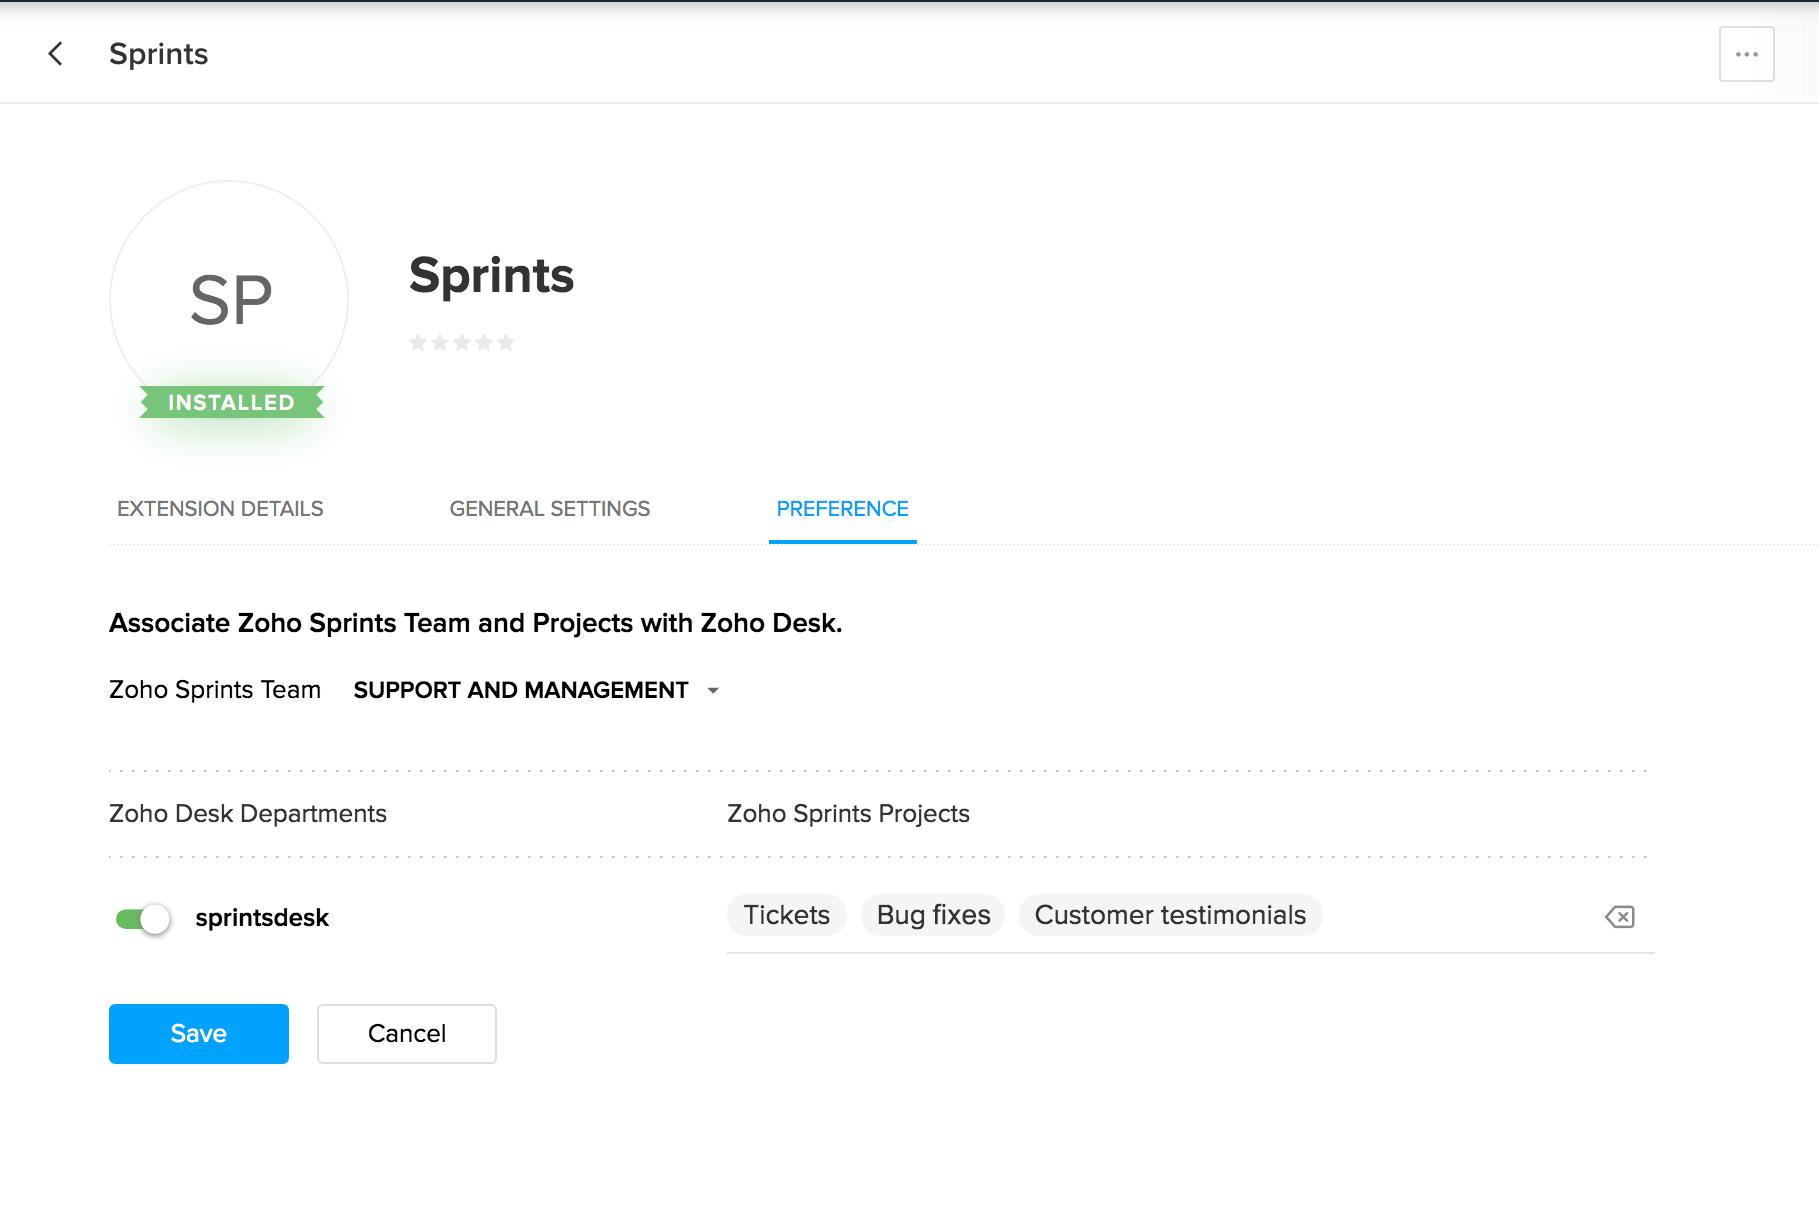1819x1221 pixels.
Task: Click the sprintsdesk department name
Action: click(262, 918)
